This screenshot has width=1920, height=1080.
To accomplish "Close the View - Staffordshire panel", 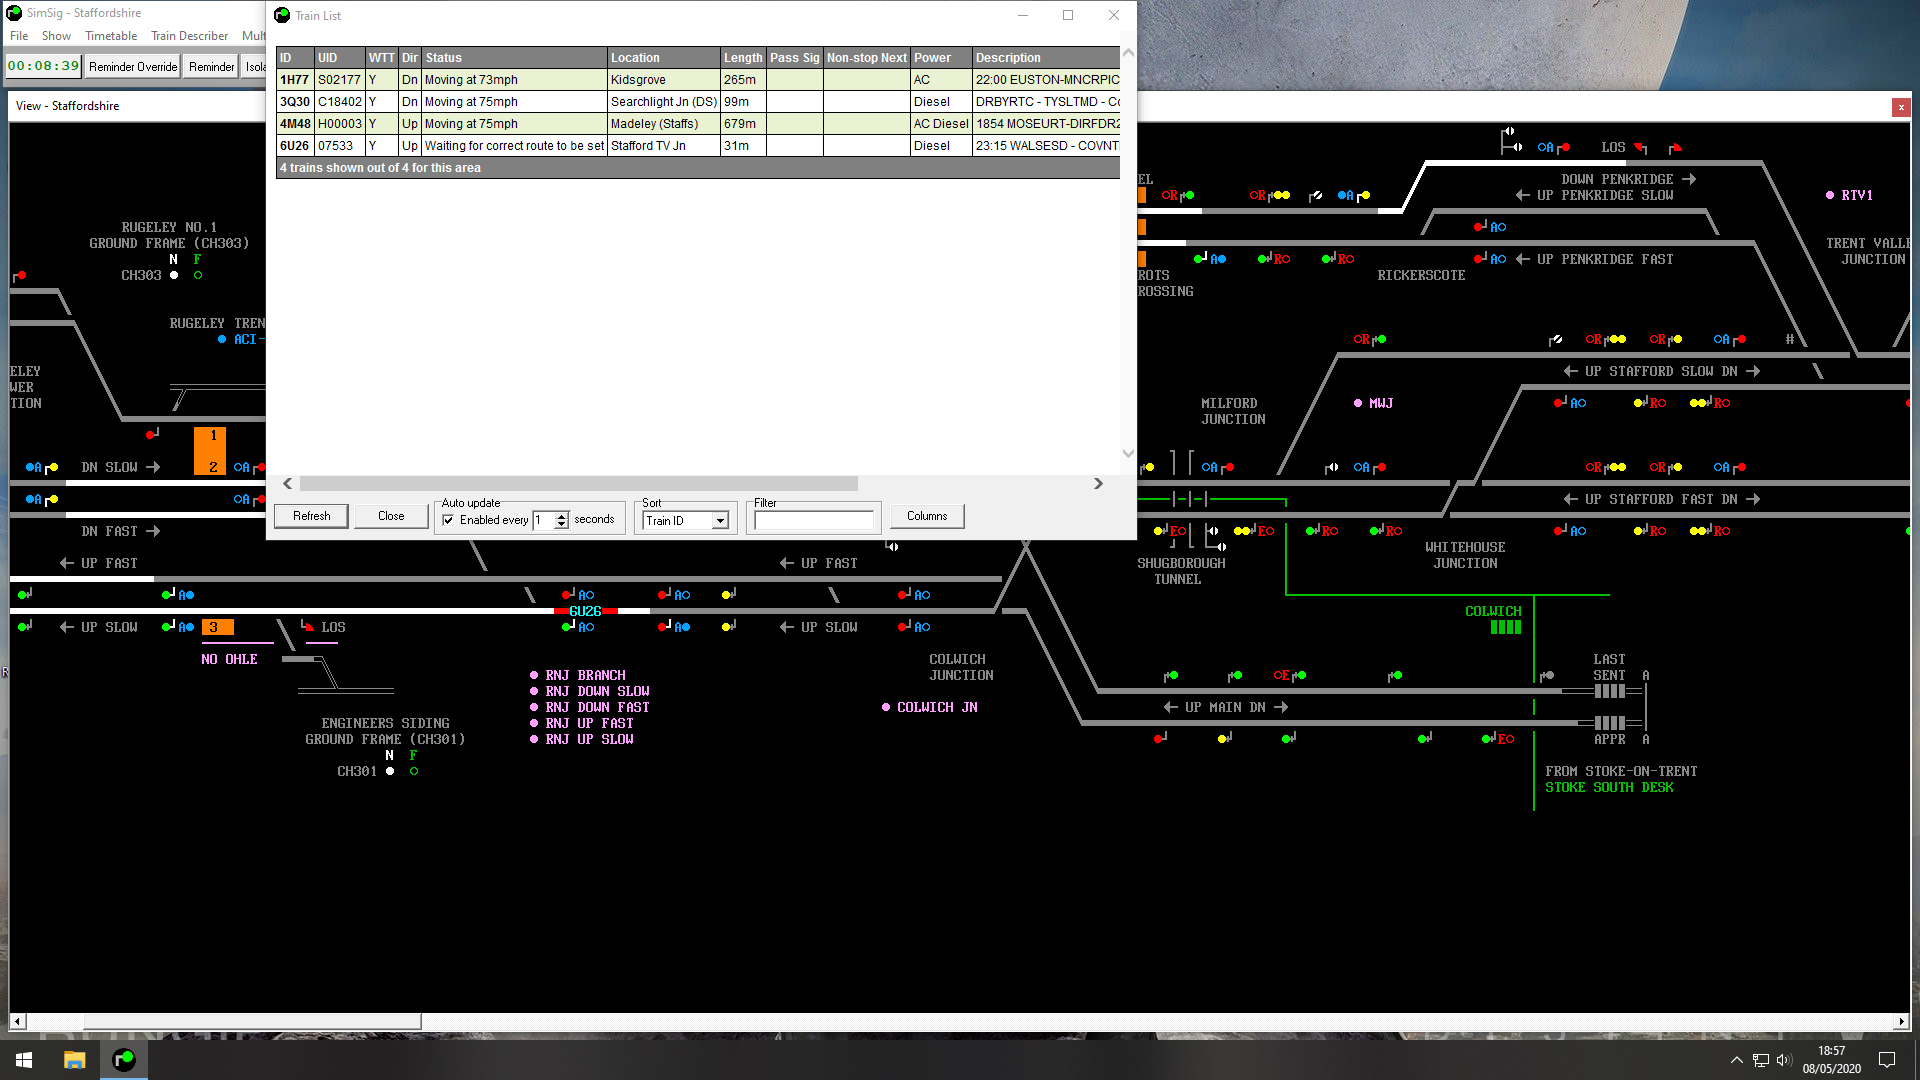I will 1901,107.
